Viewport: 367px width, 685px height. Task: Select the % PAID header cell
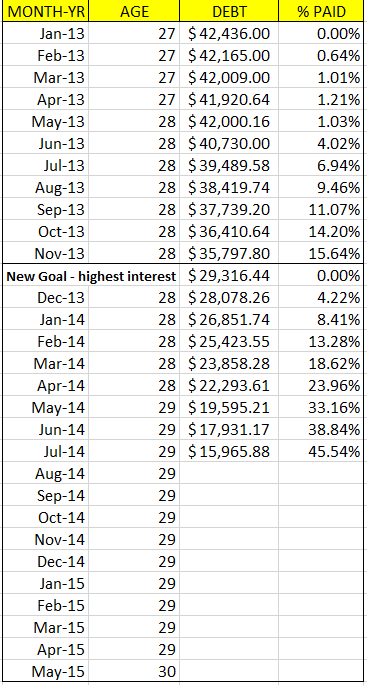point(321,12)
